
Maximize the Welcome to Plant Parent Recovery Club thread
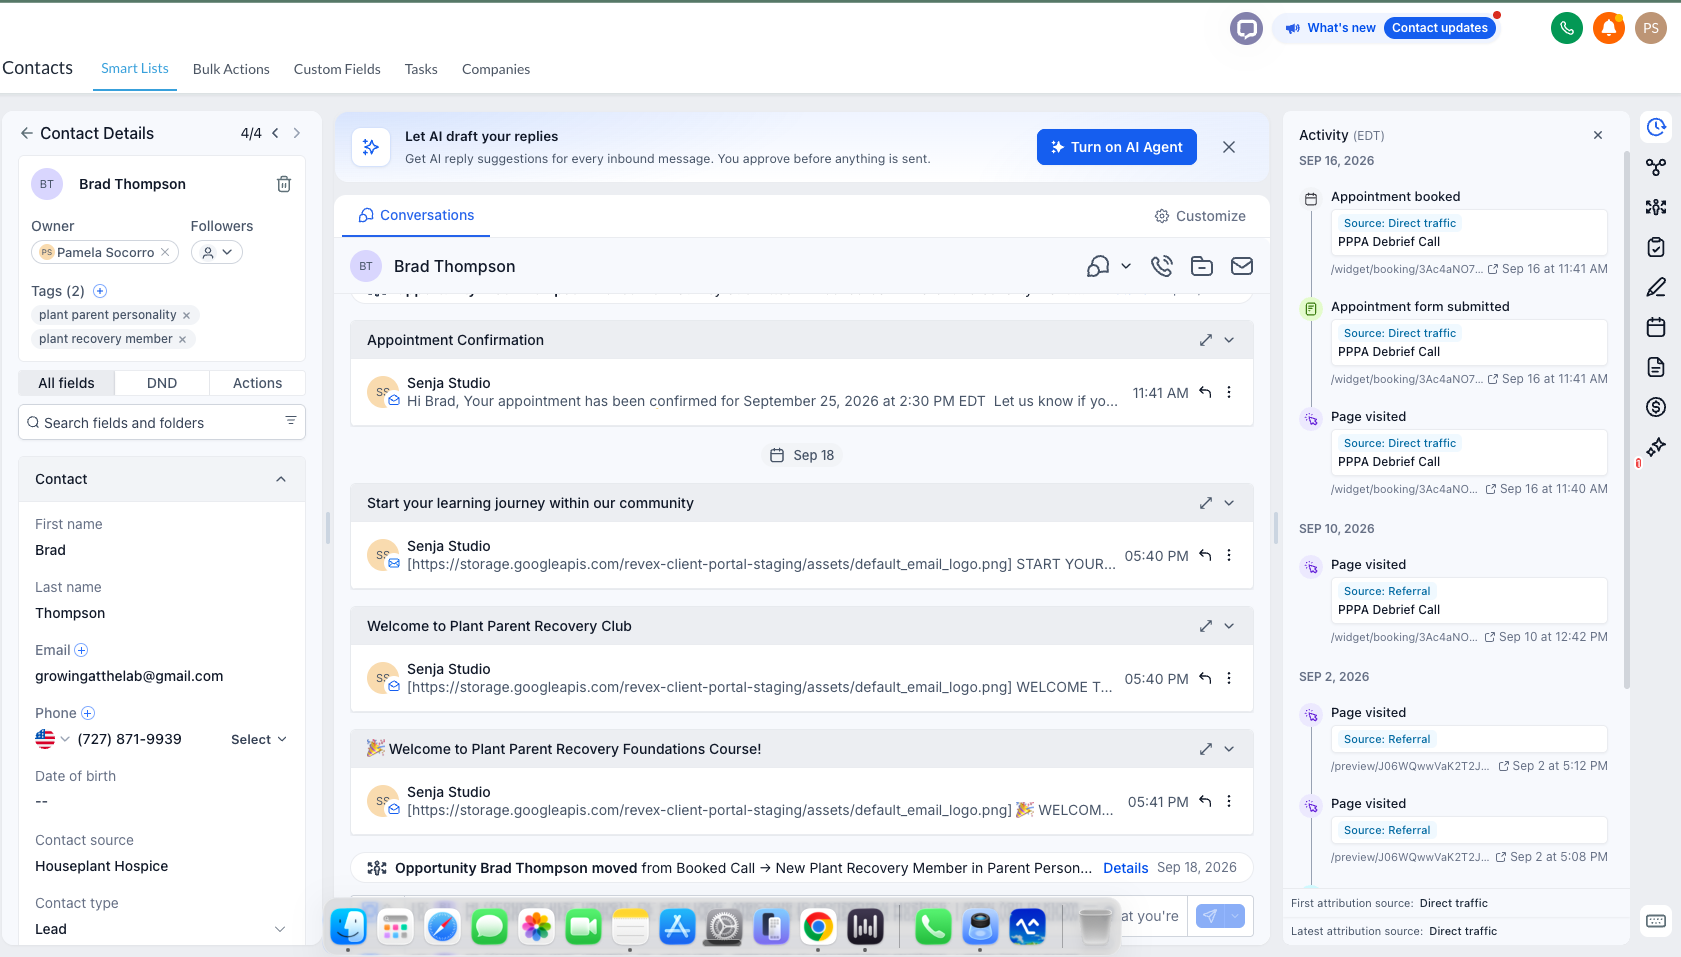[x=1206, y=626]
